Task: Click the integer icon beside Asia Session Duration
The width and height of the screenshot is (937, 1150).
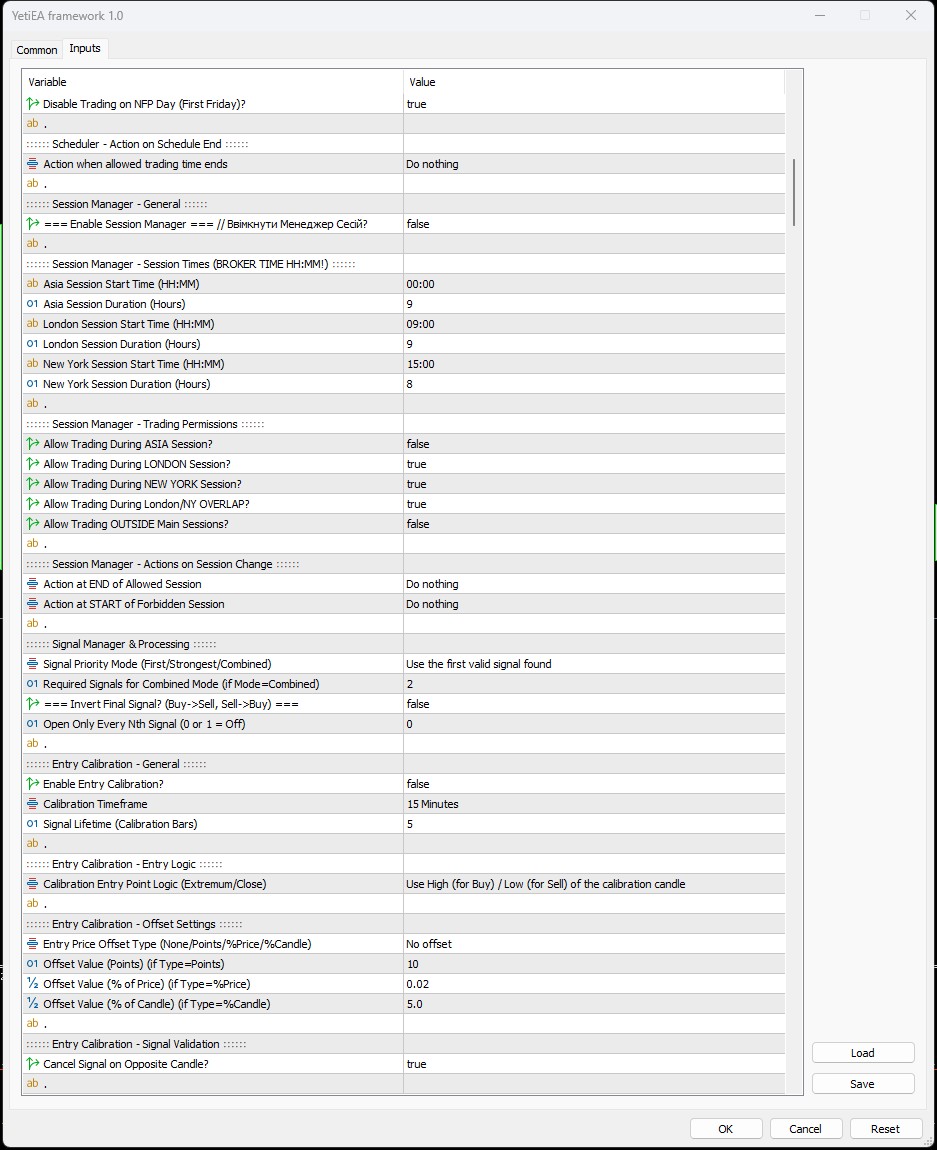Action: click(x=32, y=304)
